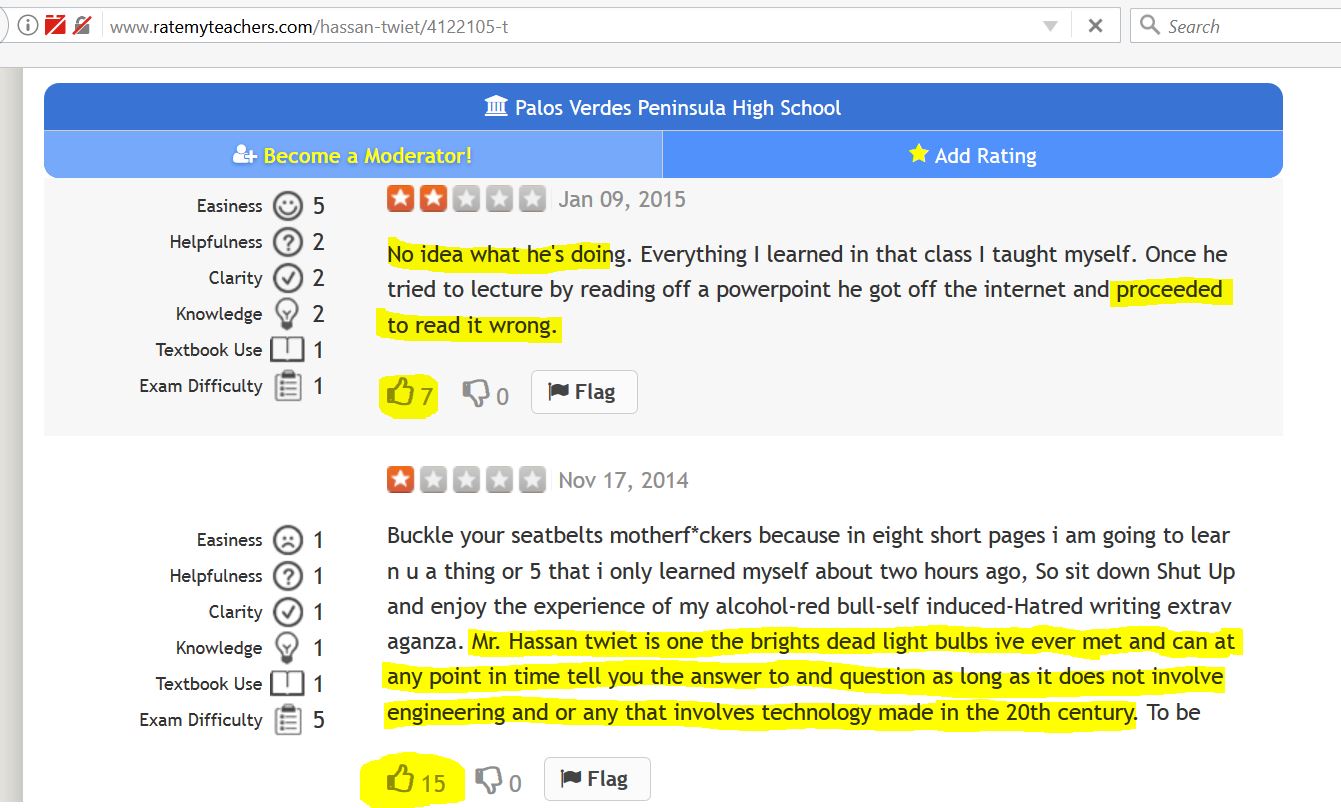Viewport: 1341px width, 808px height.
Task: Click the site information icon in address bar
Action: pos(28,26)
